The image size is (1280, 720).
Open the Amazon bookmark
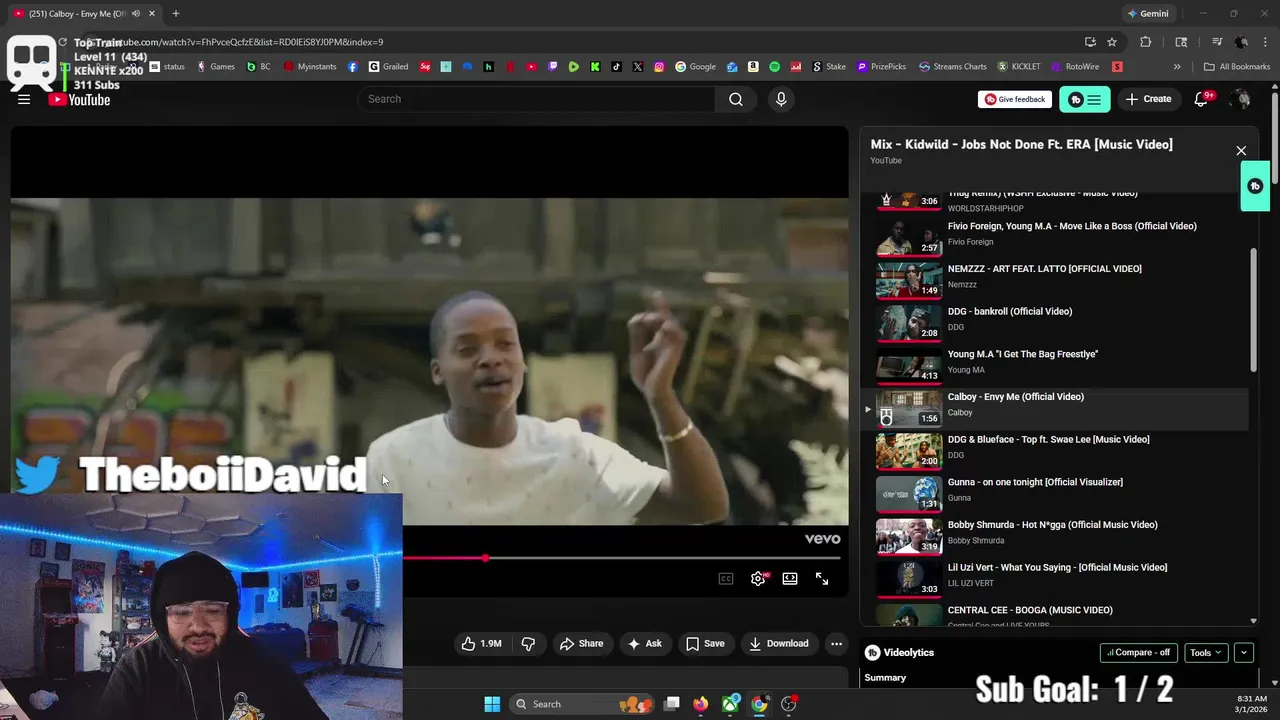[x=753, y=67]
